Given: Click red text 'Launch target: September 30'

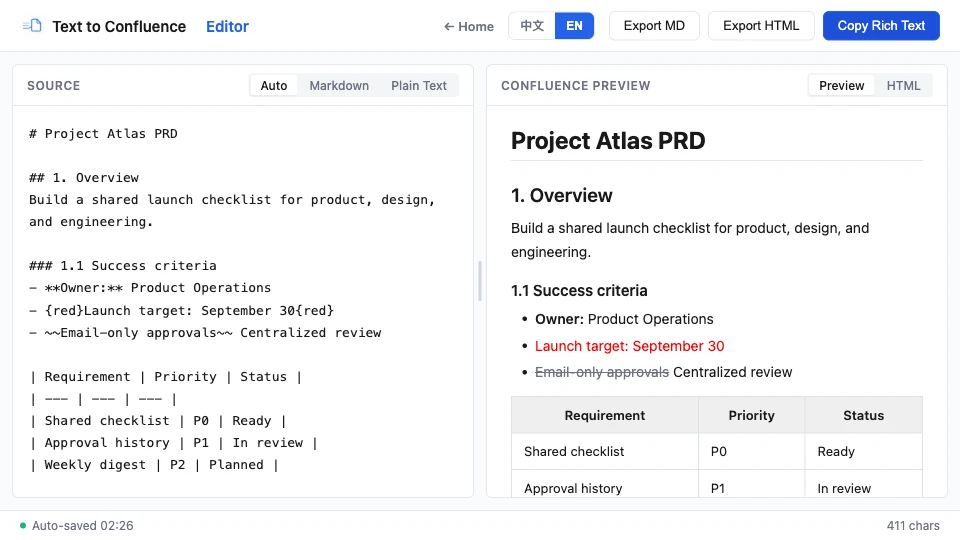Looking at the screenshot, I should tap(629, 346).
